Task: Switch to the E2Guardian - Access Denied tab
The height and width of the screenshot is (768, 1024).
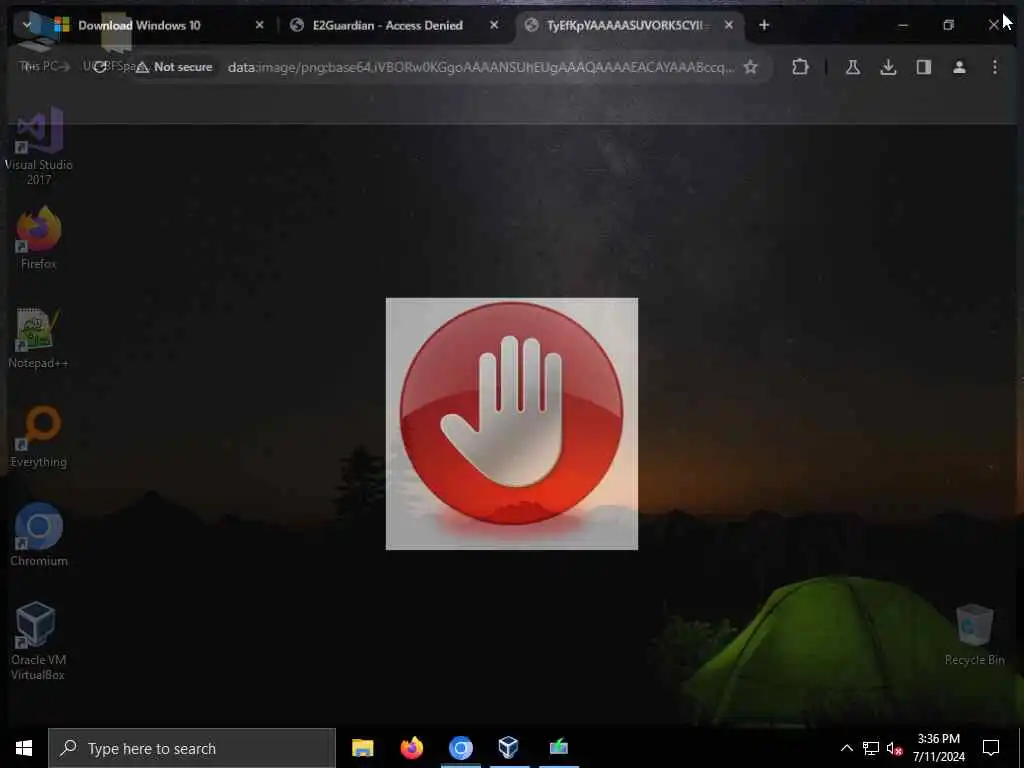Action: 395,25
